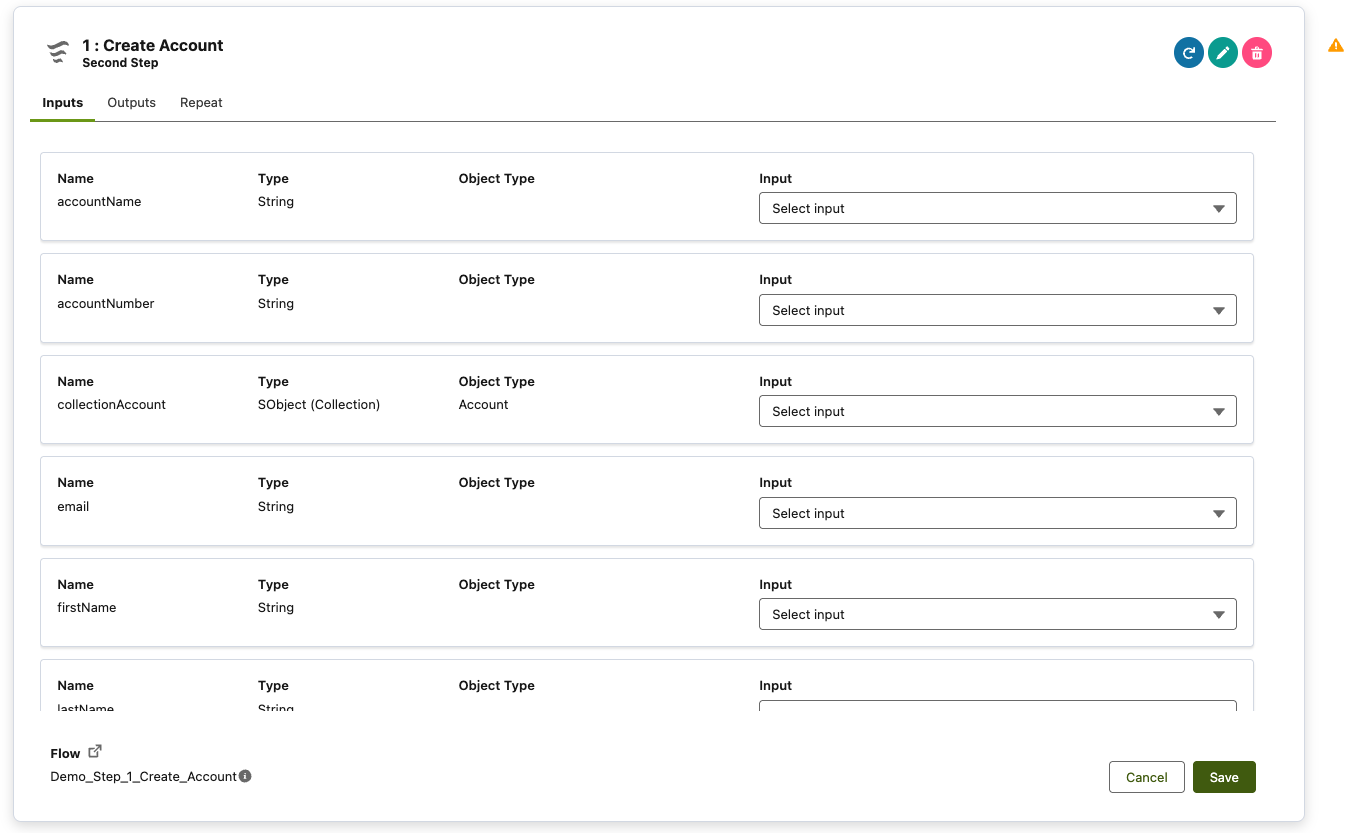Switch to the Outputs tab

(x=131, y=102)
